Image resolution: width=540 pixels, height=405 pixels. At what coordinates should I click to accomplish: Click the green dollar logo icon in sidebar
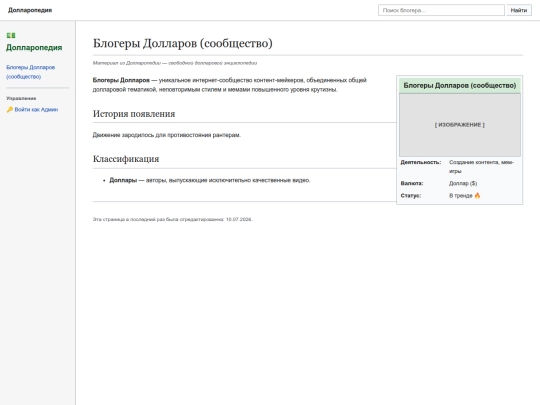11,35
